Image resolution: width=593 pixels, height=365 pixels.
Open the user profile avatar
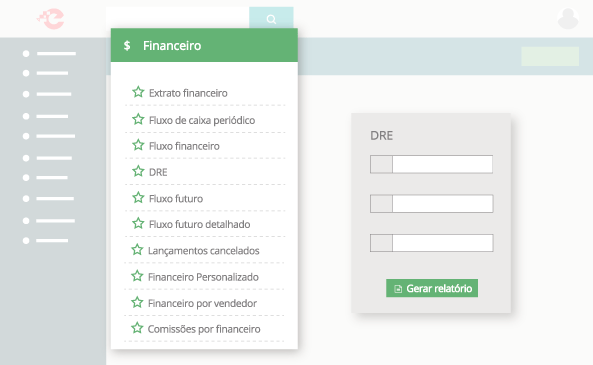pos(568,18)
